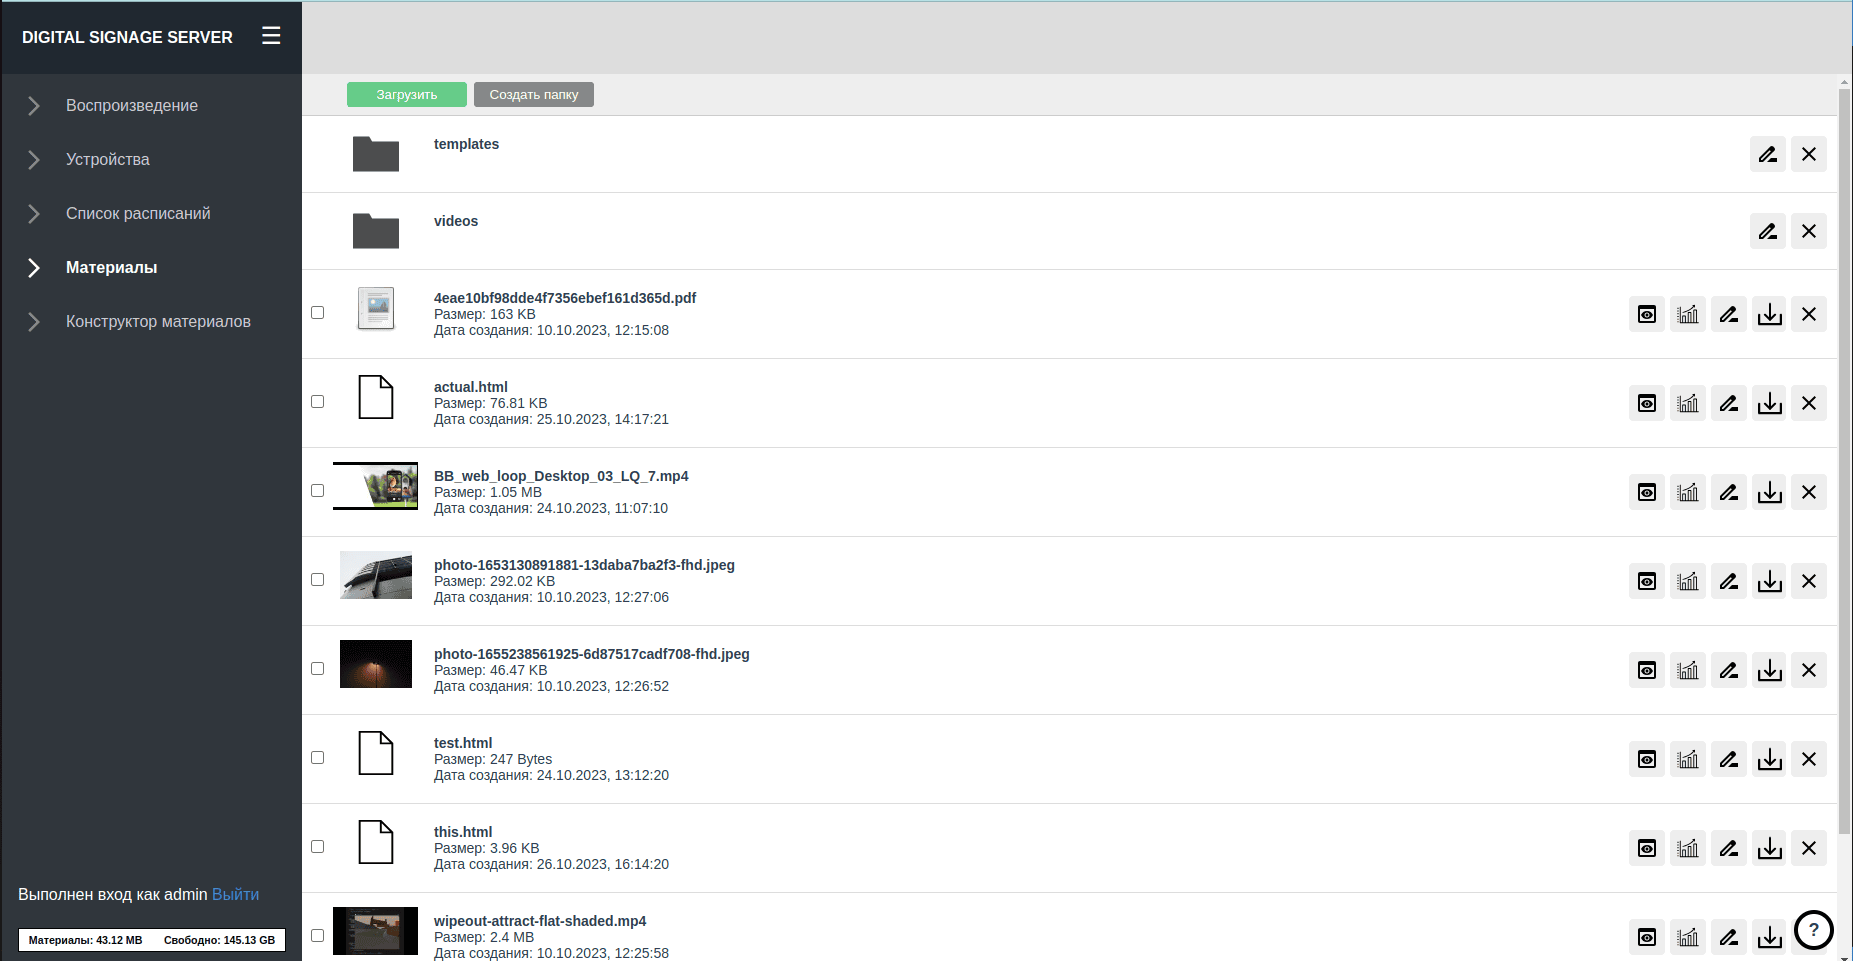
Task: Delete the videos folder
Action: click(x=1808, y=232)
